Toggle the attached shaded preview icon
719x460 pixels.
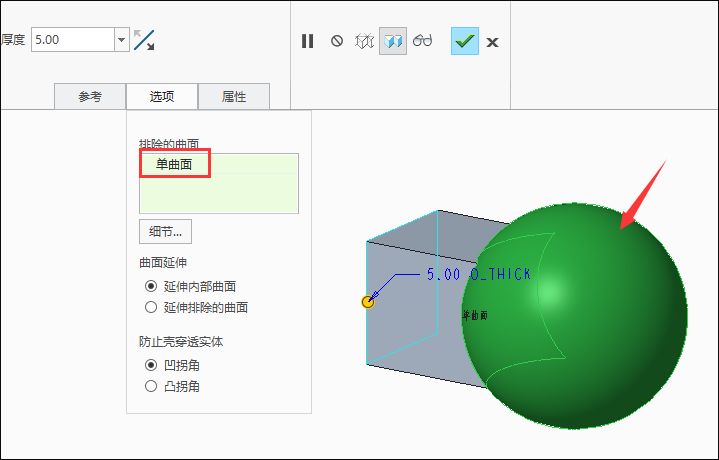tap(393, 41)
